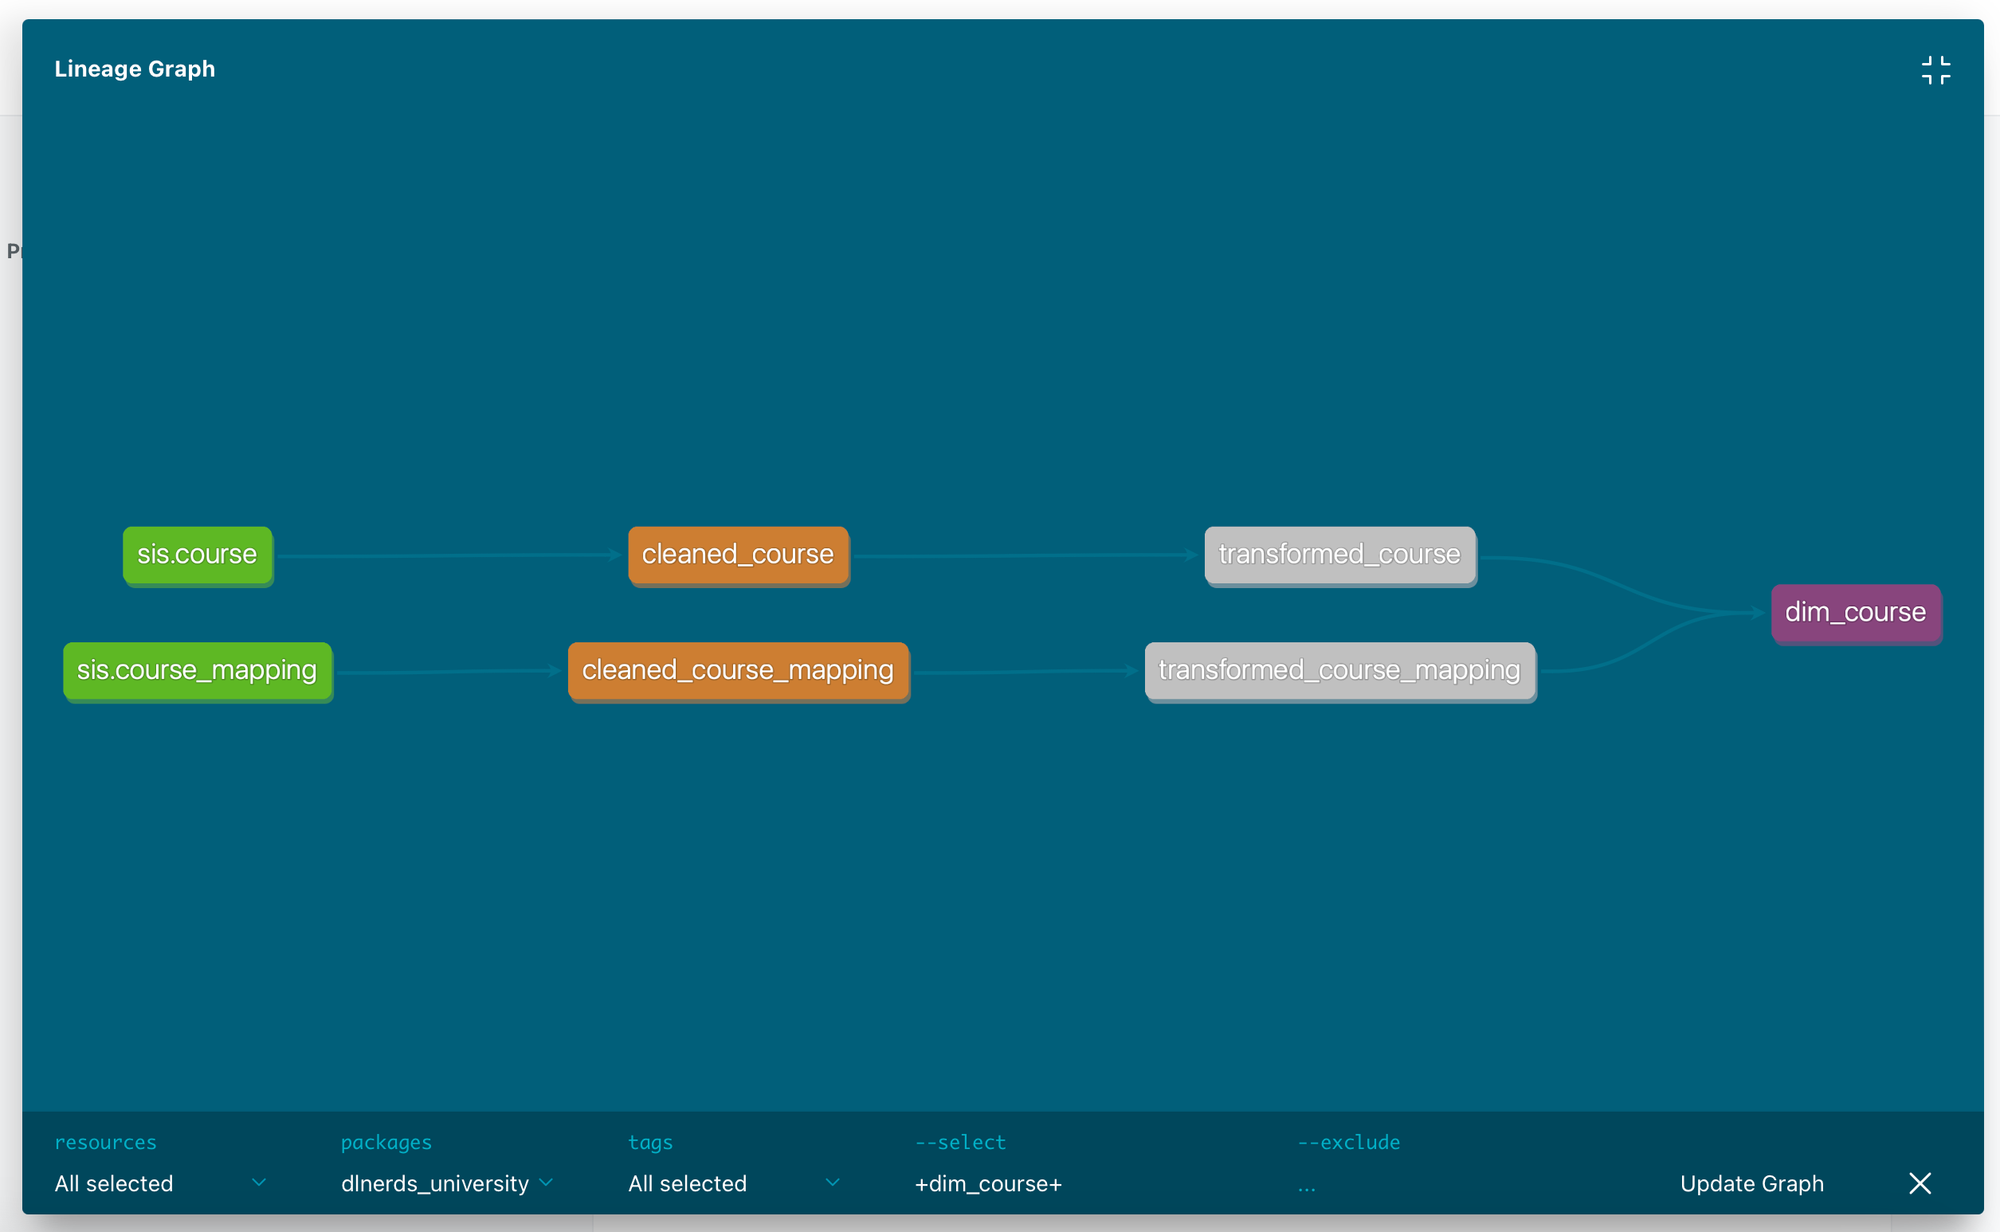Select the transformed_course node
The height and width of the screenshot is (1232, 2000).
(x=1339, y=554)
